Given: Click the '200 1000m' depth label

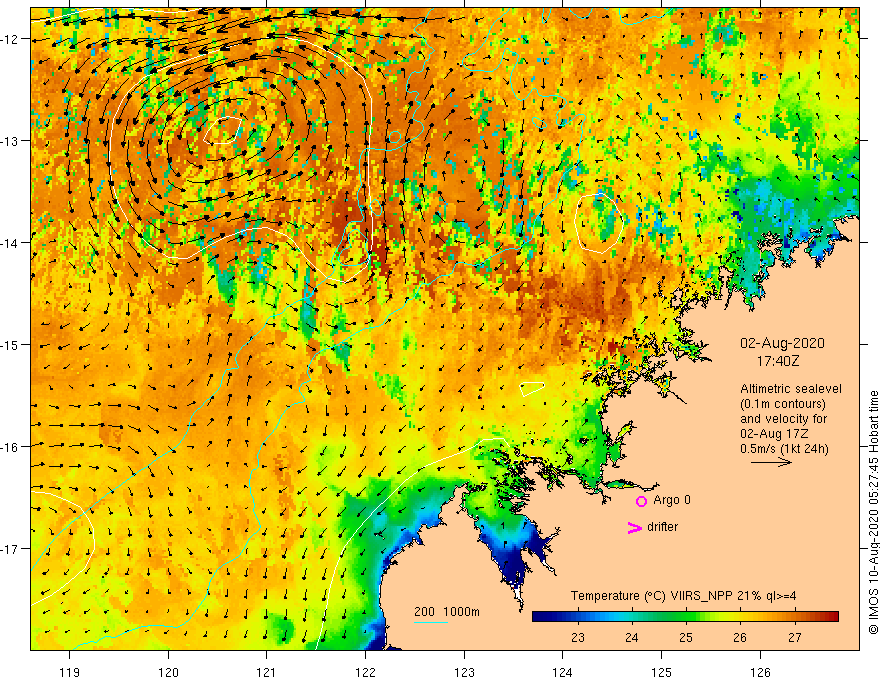Looking at the screenshot, I should pos(447,612).
